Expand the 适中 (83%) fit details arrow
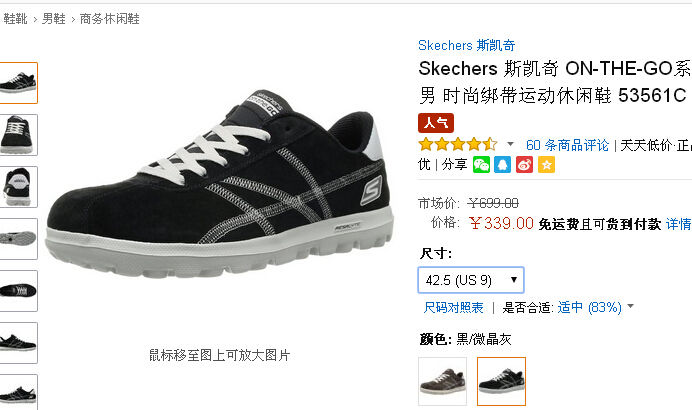This screenshot has width=692, height=410. (x=630, y=306)
